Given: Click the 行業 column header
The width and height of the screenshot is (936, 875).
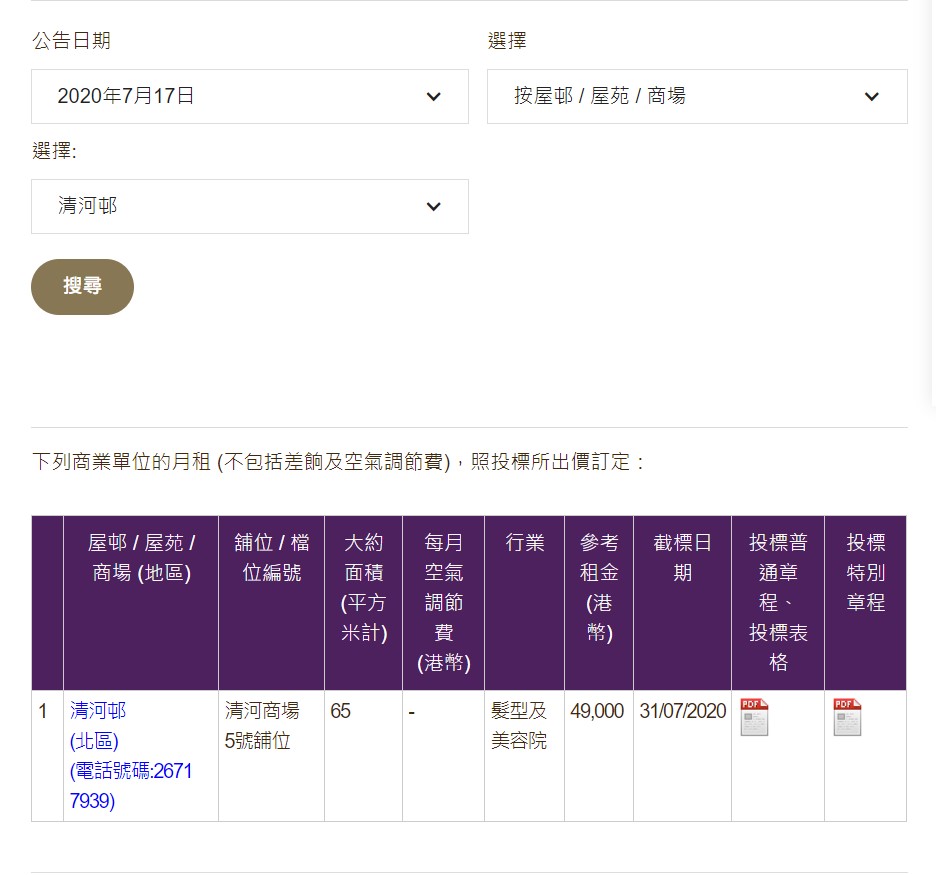Looking at the screenshot, I should 525,603.
